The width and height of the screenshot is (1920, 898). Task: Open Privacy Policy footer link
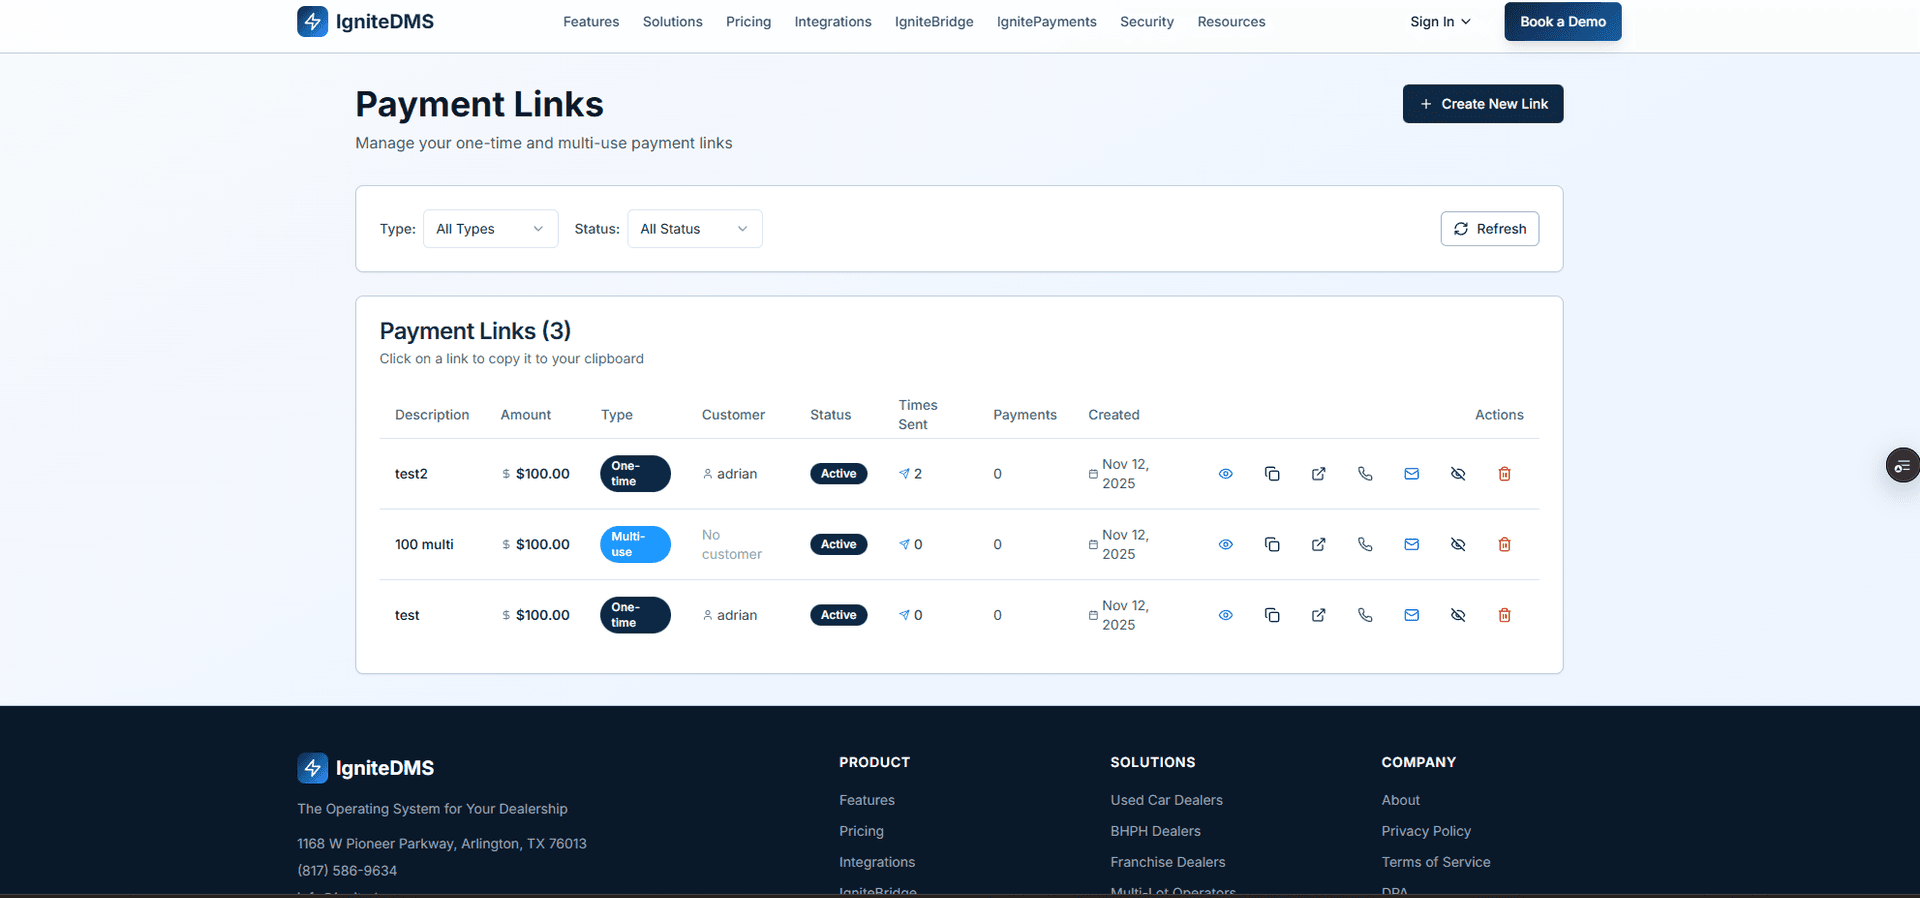pos(1425,831)
